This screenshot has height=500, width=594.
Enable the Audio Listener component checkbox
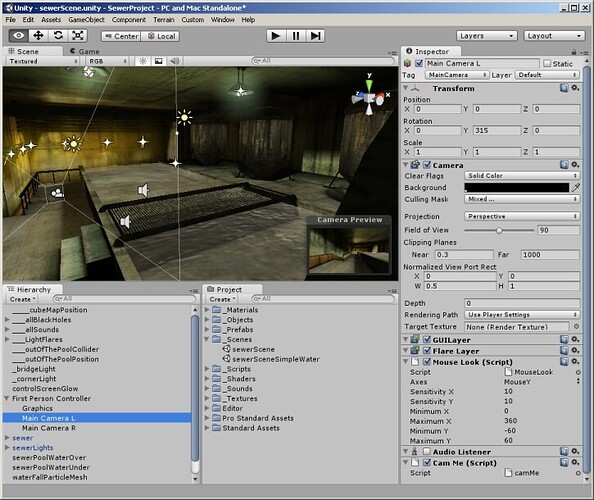427,452
